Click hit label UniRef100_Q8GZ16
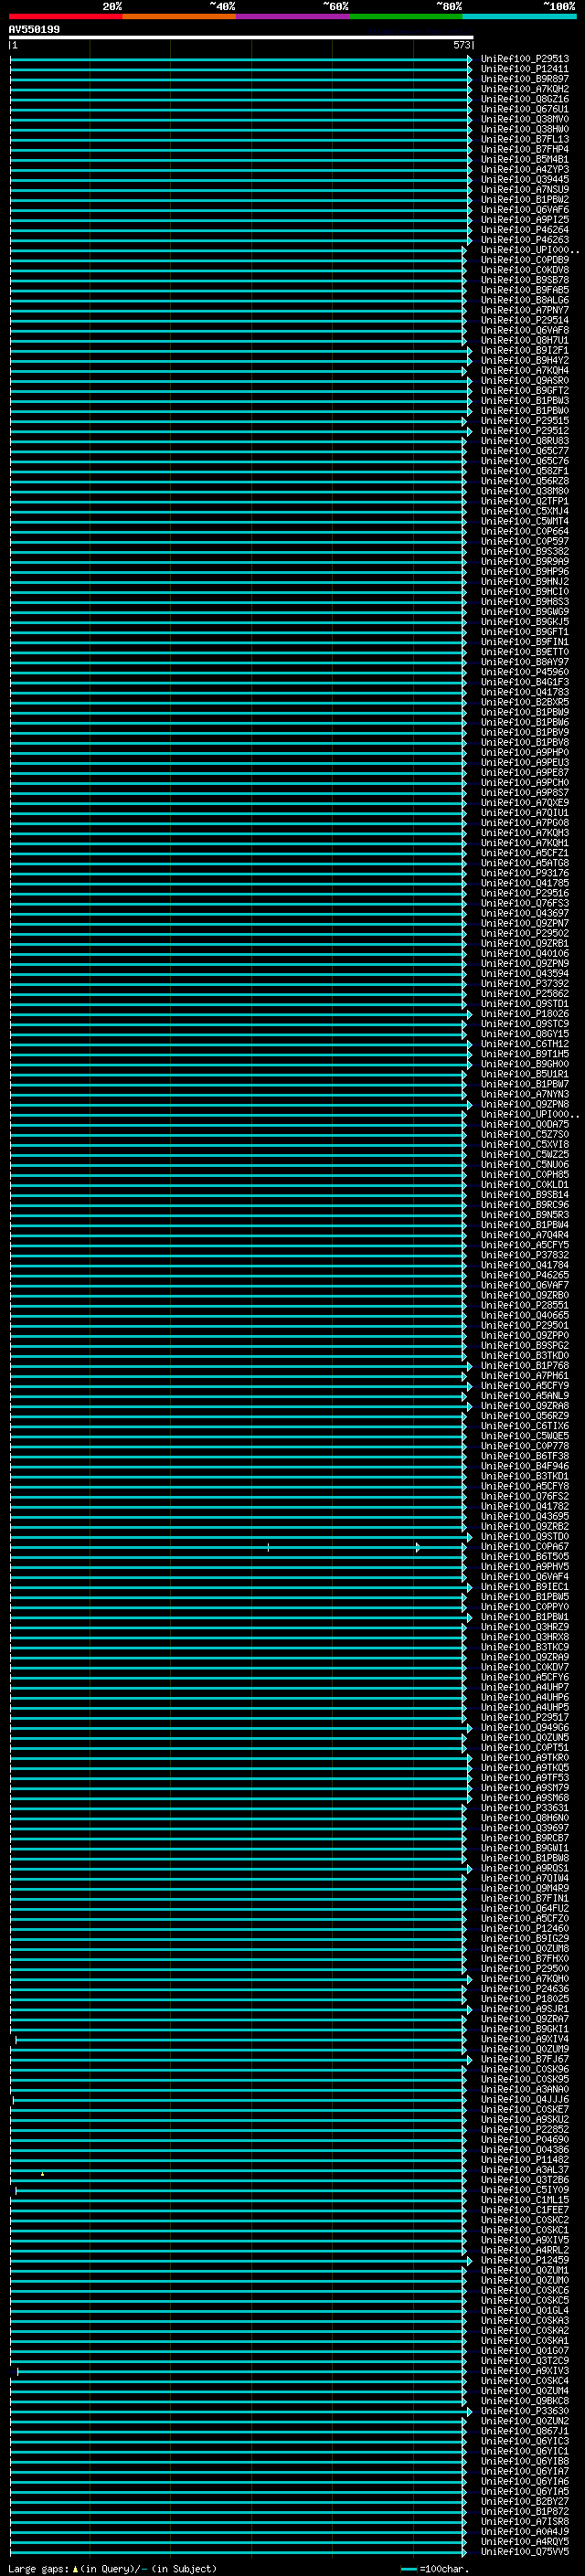Screen dimensions: 585x2576 pyautogui.click(x=524, y=99)
